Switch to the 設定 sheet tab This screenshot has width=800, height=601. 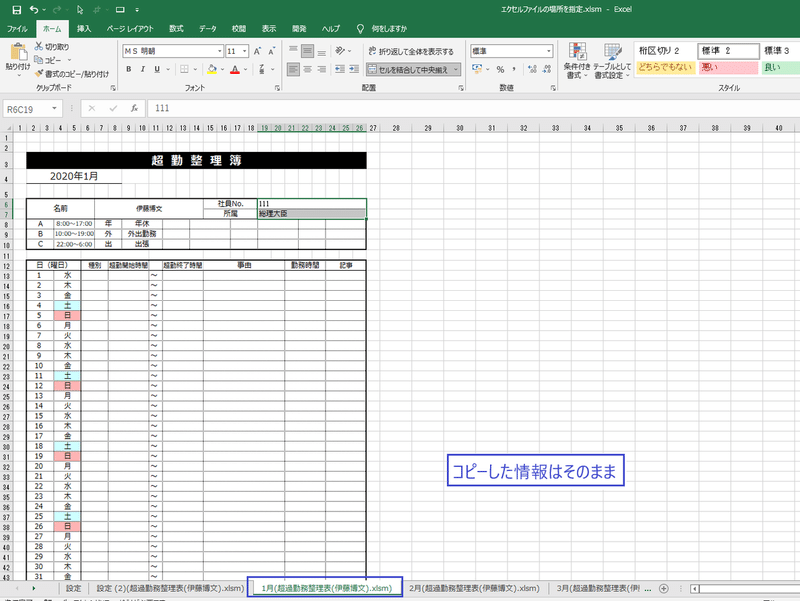point(73,588)
